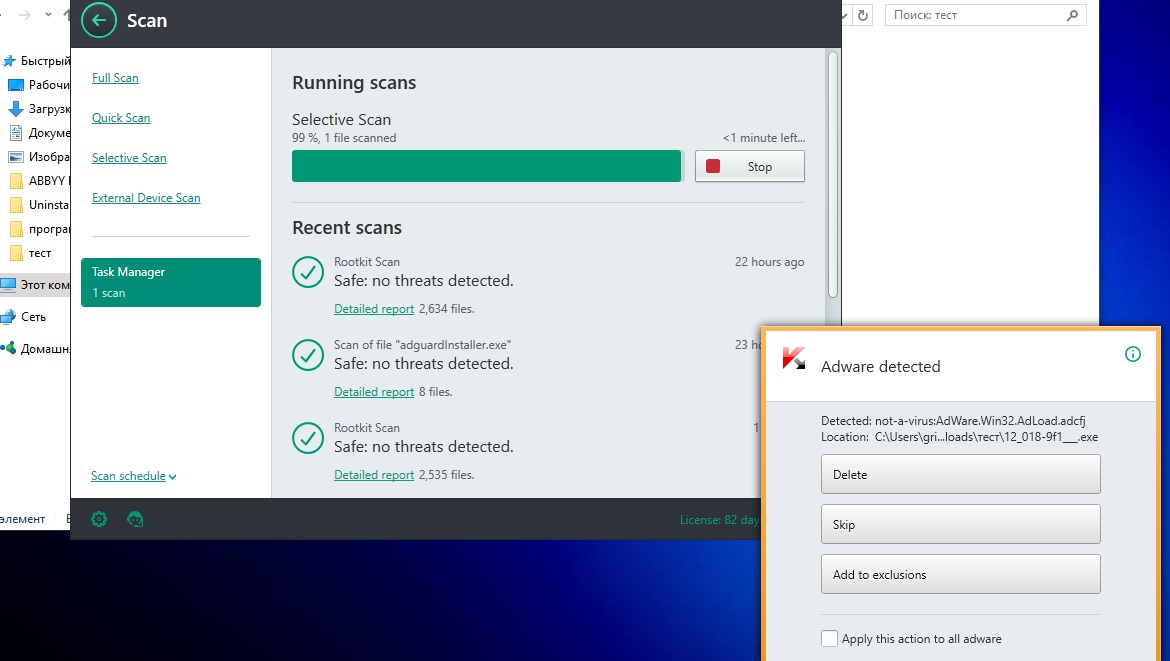
Task: Open External Device Scan
Action: click(x=146, y=198)
